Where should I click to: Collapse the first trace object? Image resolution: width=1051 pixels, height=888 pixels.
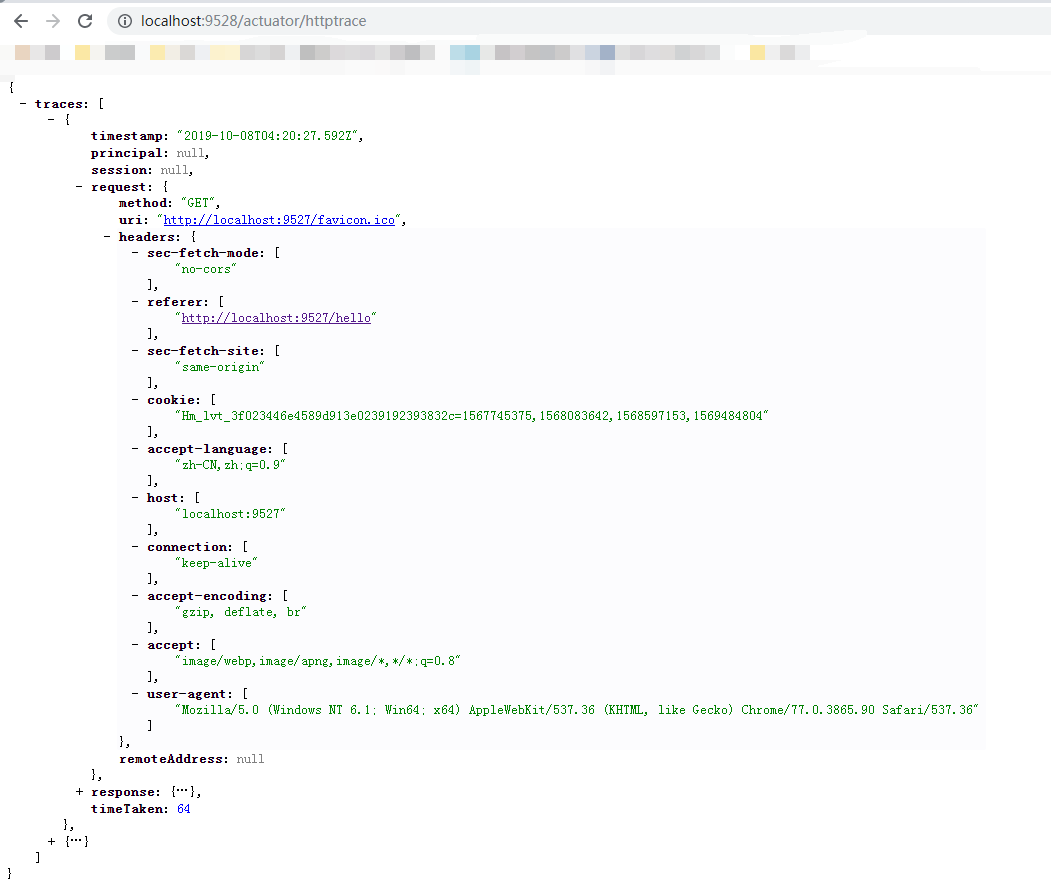[51, 119]
